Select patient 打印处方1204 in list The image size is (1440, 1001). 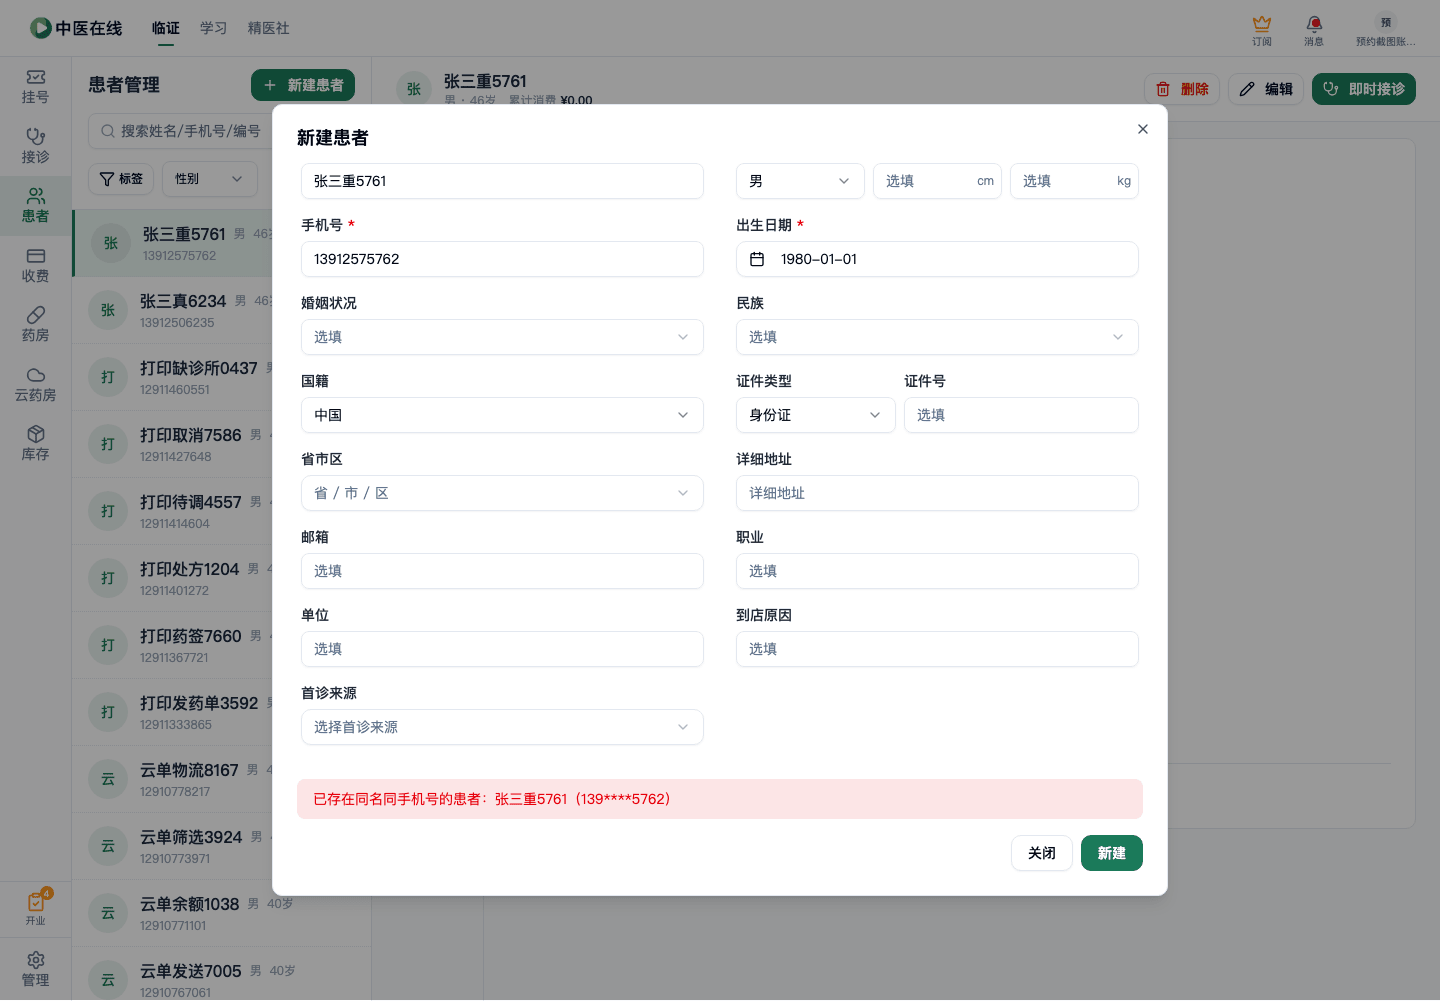coord(172,578)
